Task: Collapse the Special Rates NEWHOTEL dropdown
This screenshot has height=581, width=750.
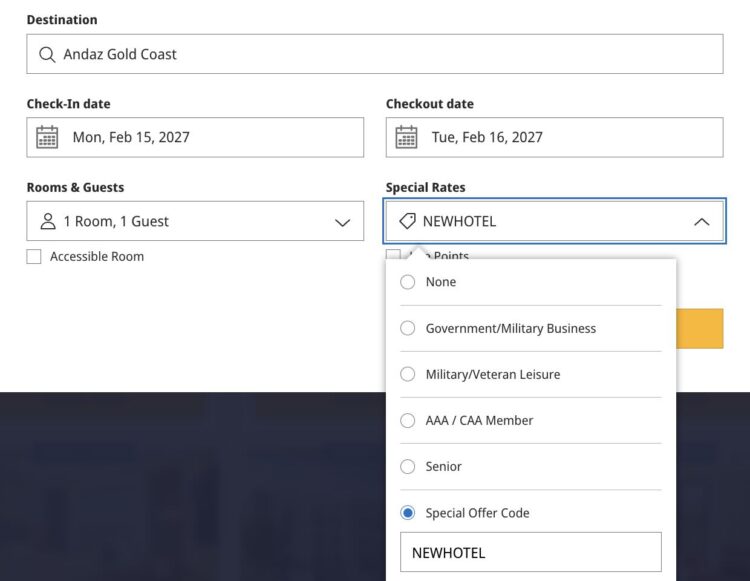Action: pyautogui.click(x=554, y=221)
